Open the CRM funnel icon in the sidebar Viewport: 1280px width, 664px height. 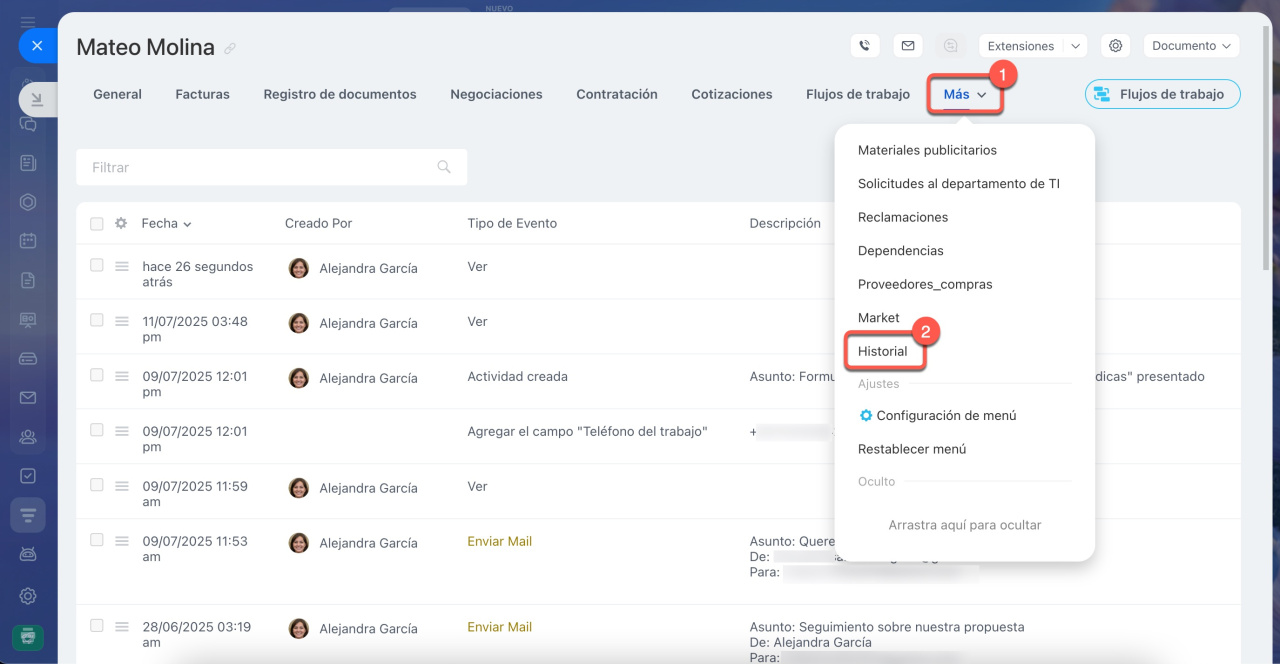click(28, 515)
